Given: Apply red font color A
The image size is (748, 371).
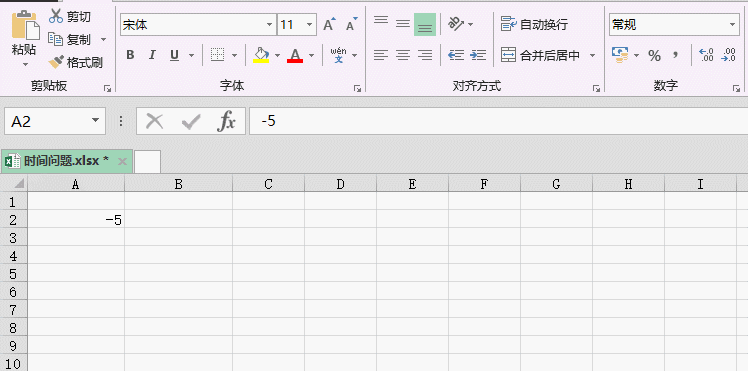Looking at the screenshot, I should tap(295, 55).
